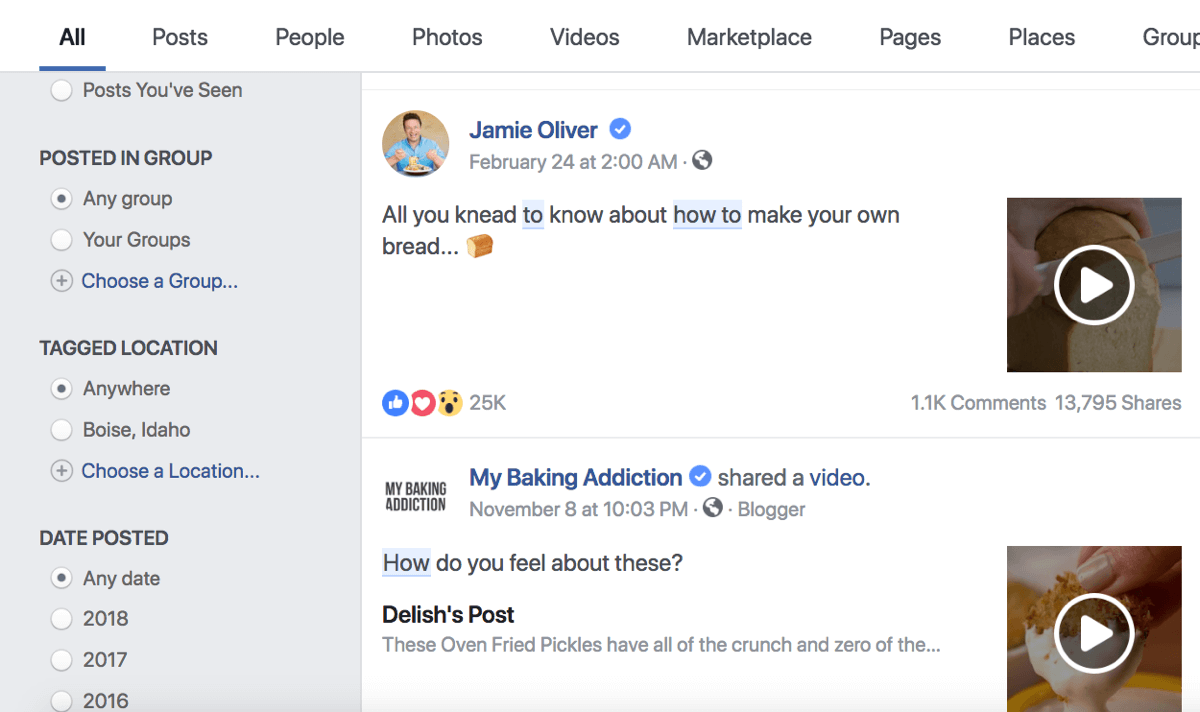Image resolution: width=1200 pixels, height=712 pixels.
Task: Expand Choose a Location option
Action: pos(170,470)
